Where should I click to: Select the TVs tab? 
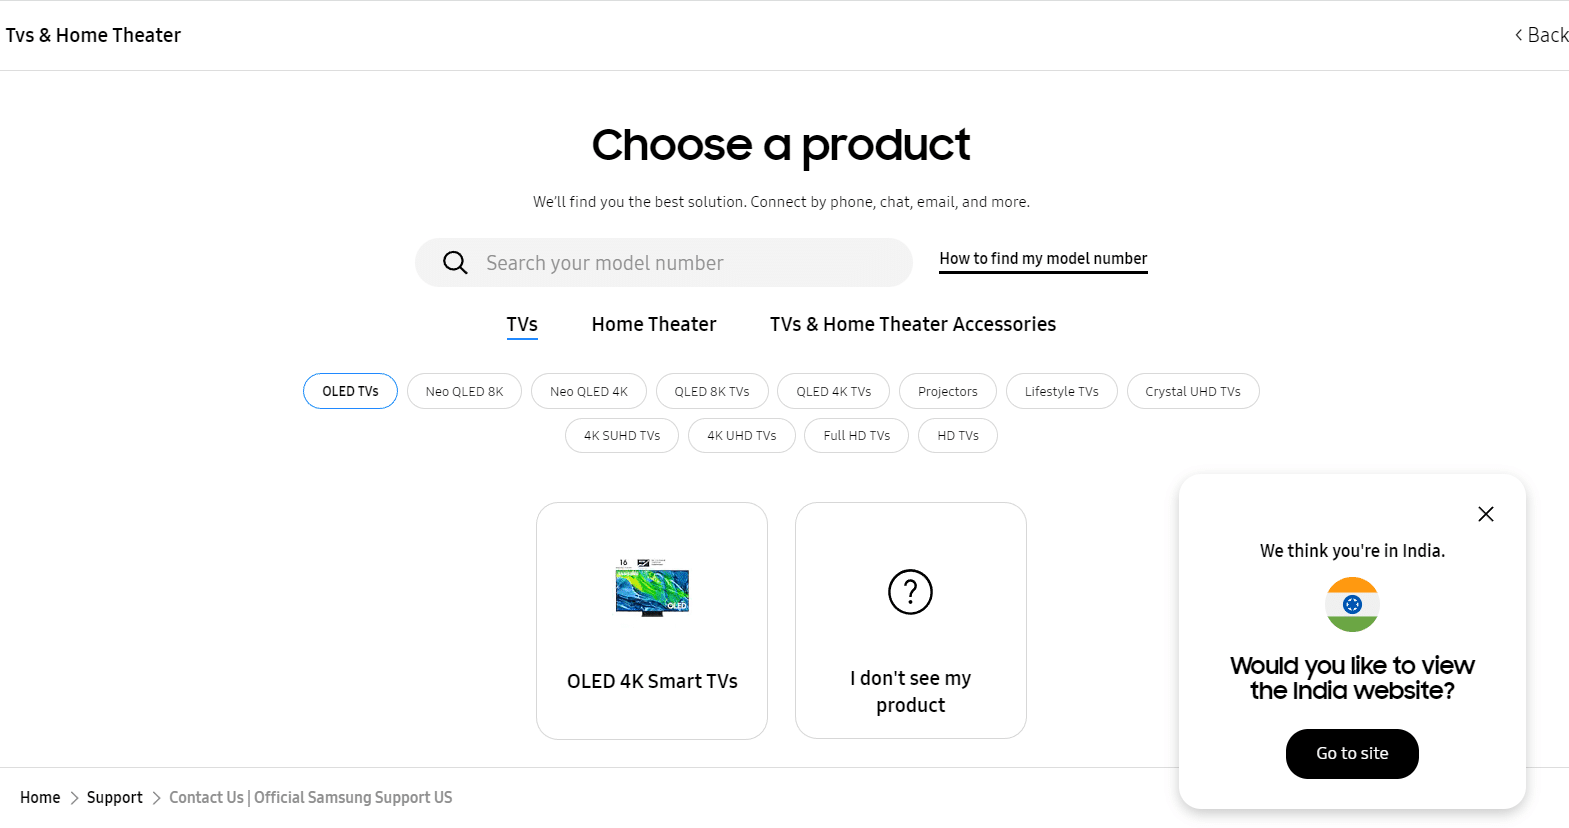pyautogui.click(x=522, y=325)
